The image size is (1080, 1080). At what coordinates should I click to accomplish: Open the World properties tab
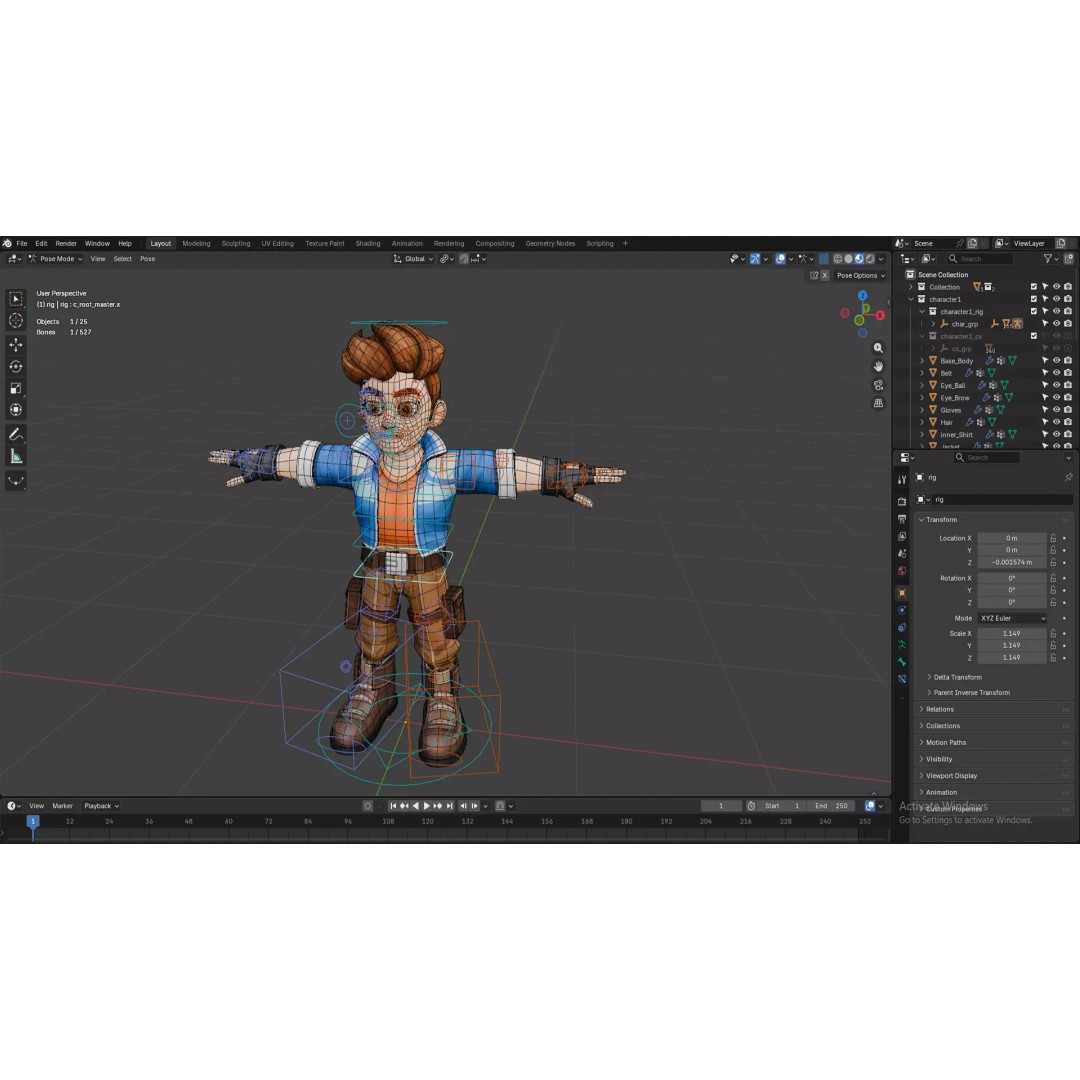(902, 570)
